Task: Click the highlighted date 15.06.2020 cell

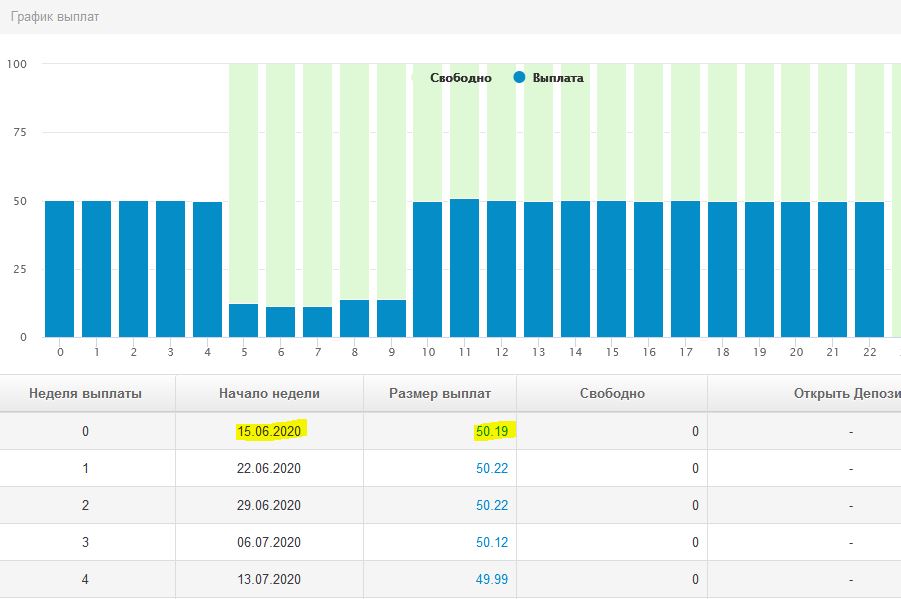Action: tap(270, 431)
